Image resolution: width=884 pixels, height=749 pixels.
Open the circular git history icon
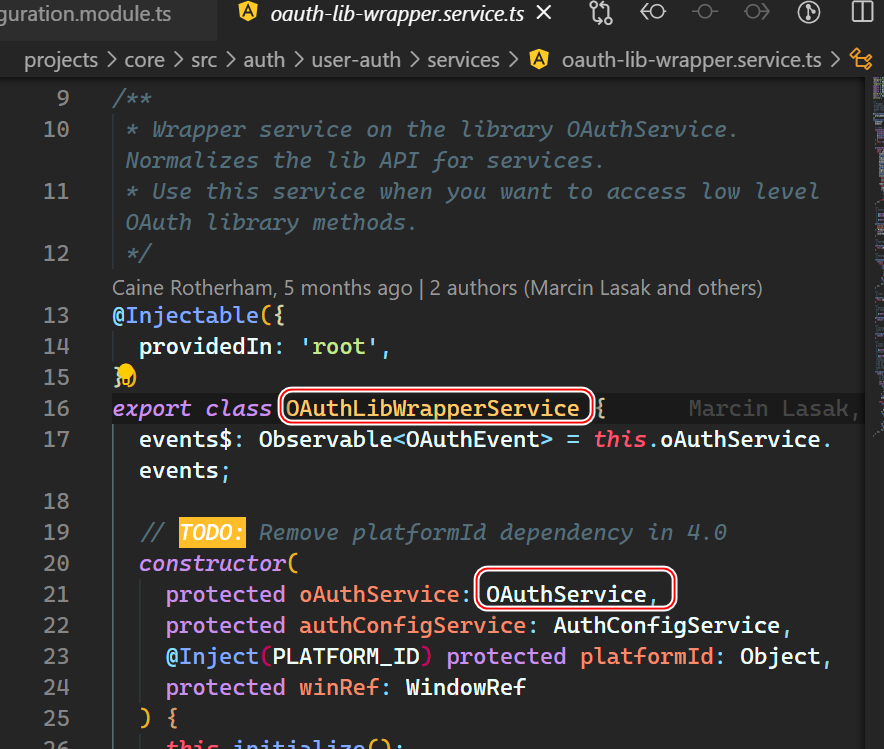808,13
